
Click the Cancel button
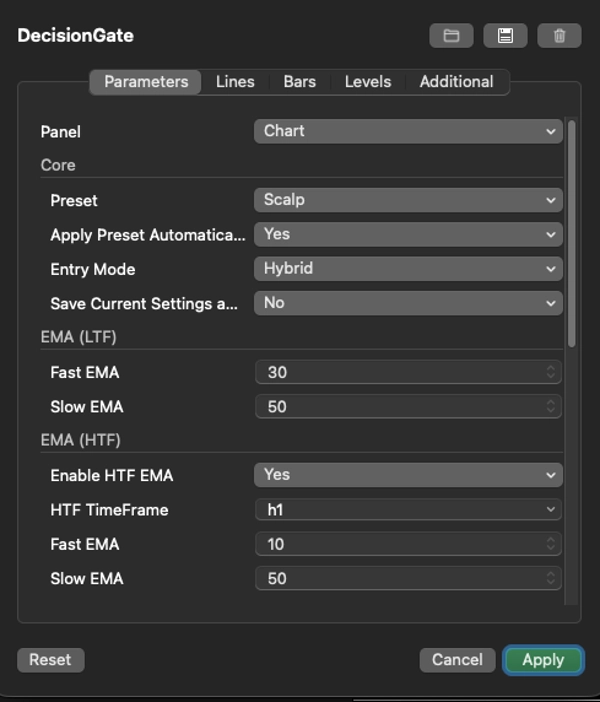click(x=457, y=660)
